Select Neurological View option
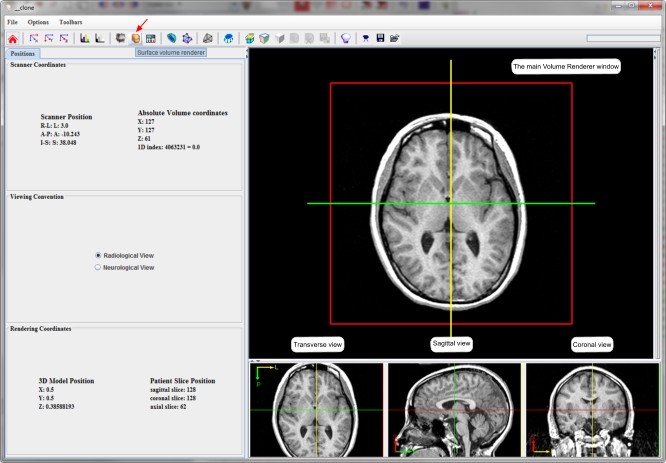666x463 pixels. [x=98, y=267]
